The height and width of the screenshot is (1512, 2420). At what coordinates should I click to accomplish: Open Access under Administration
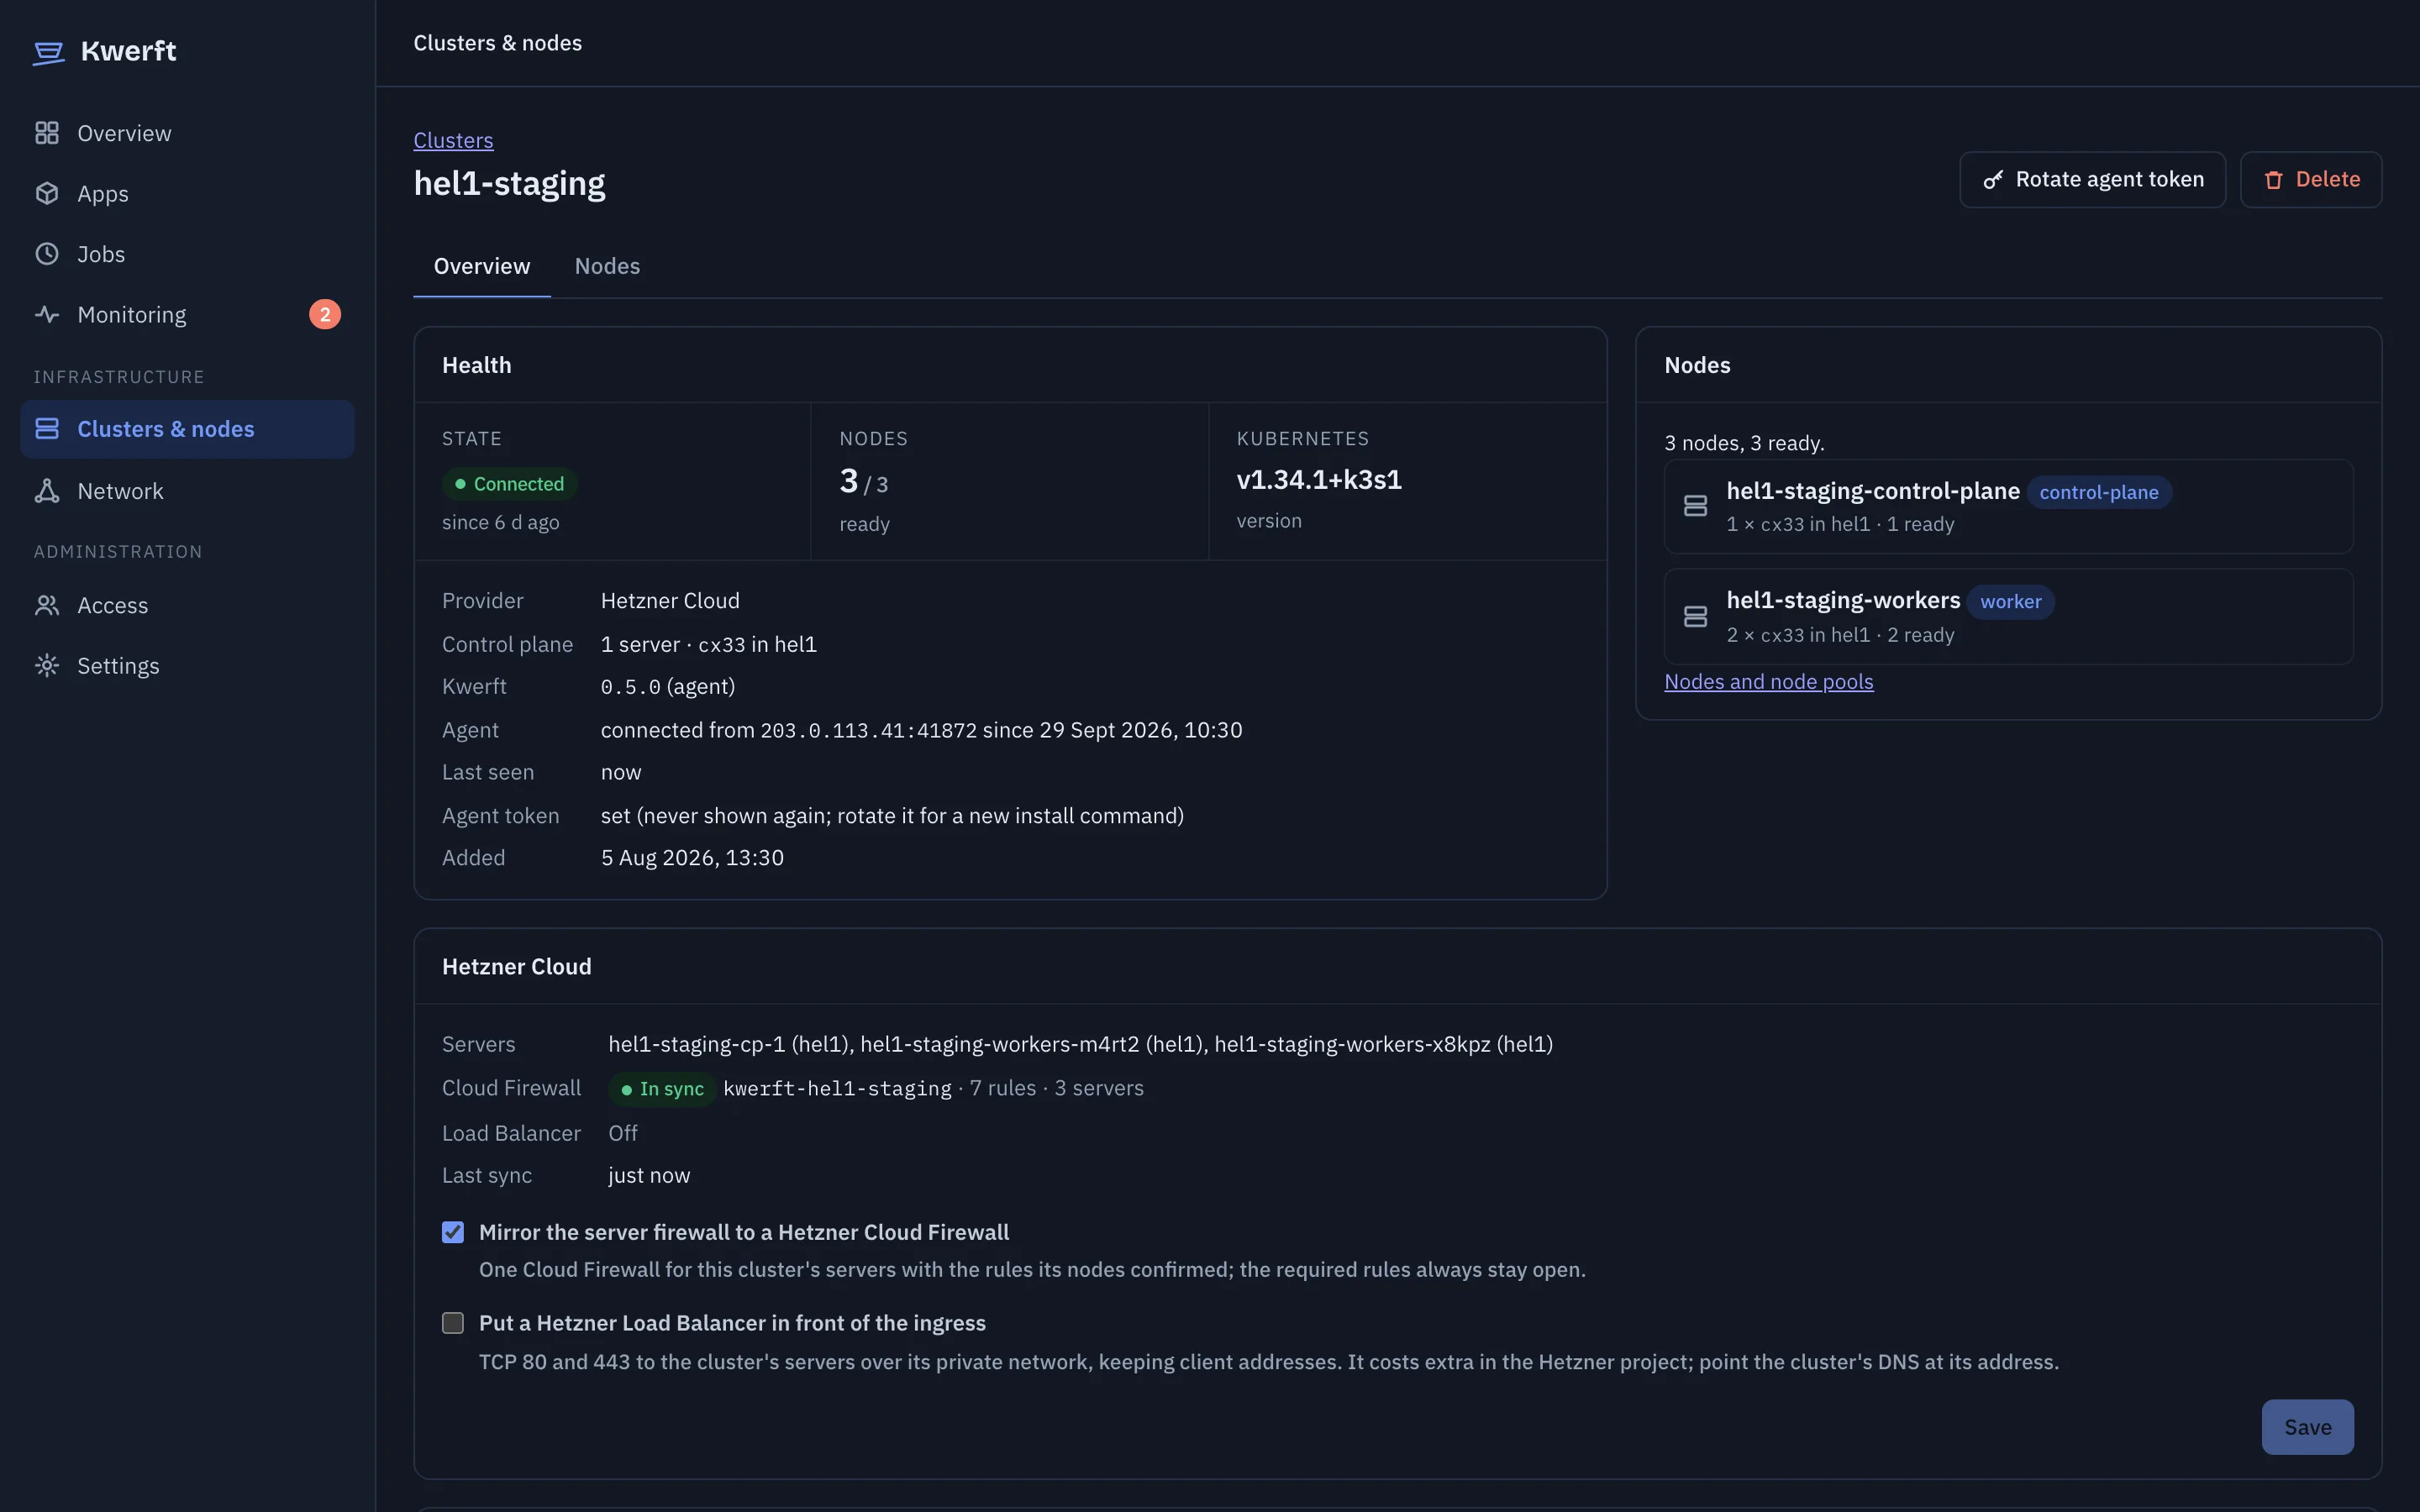click(187, 605)
